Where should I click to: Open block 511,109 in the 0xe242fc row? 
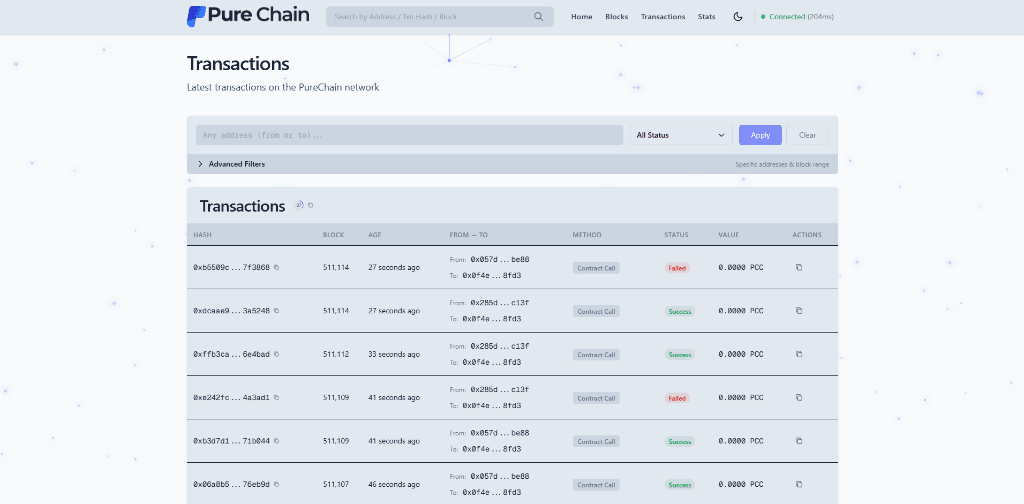tap(336, 398)
